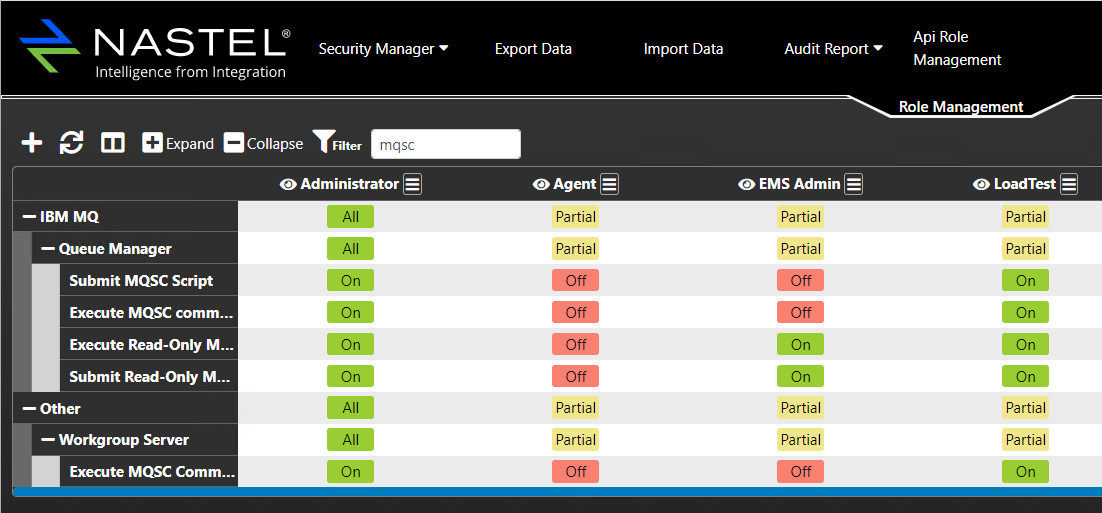The image size is (1102, 513).
Task: Open LoadTest column hamburger menu
Action: [1069, 185]
